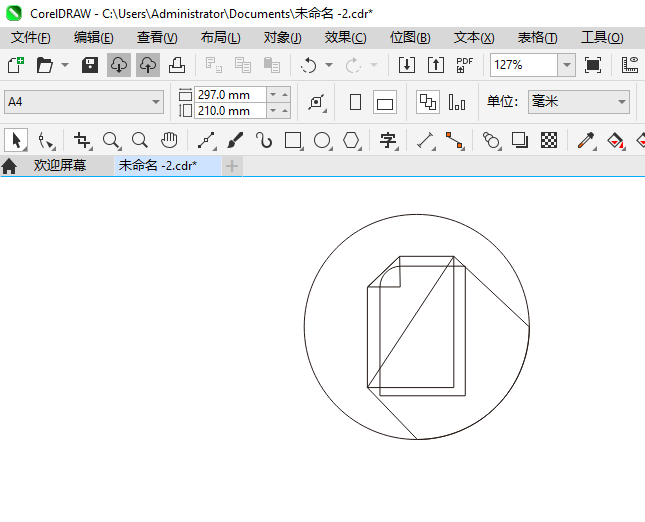Screen dimensions: 645x522
Task: Select the Color Eyedropper tool
Action: click(x=586, y=140)
